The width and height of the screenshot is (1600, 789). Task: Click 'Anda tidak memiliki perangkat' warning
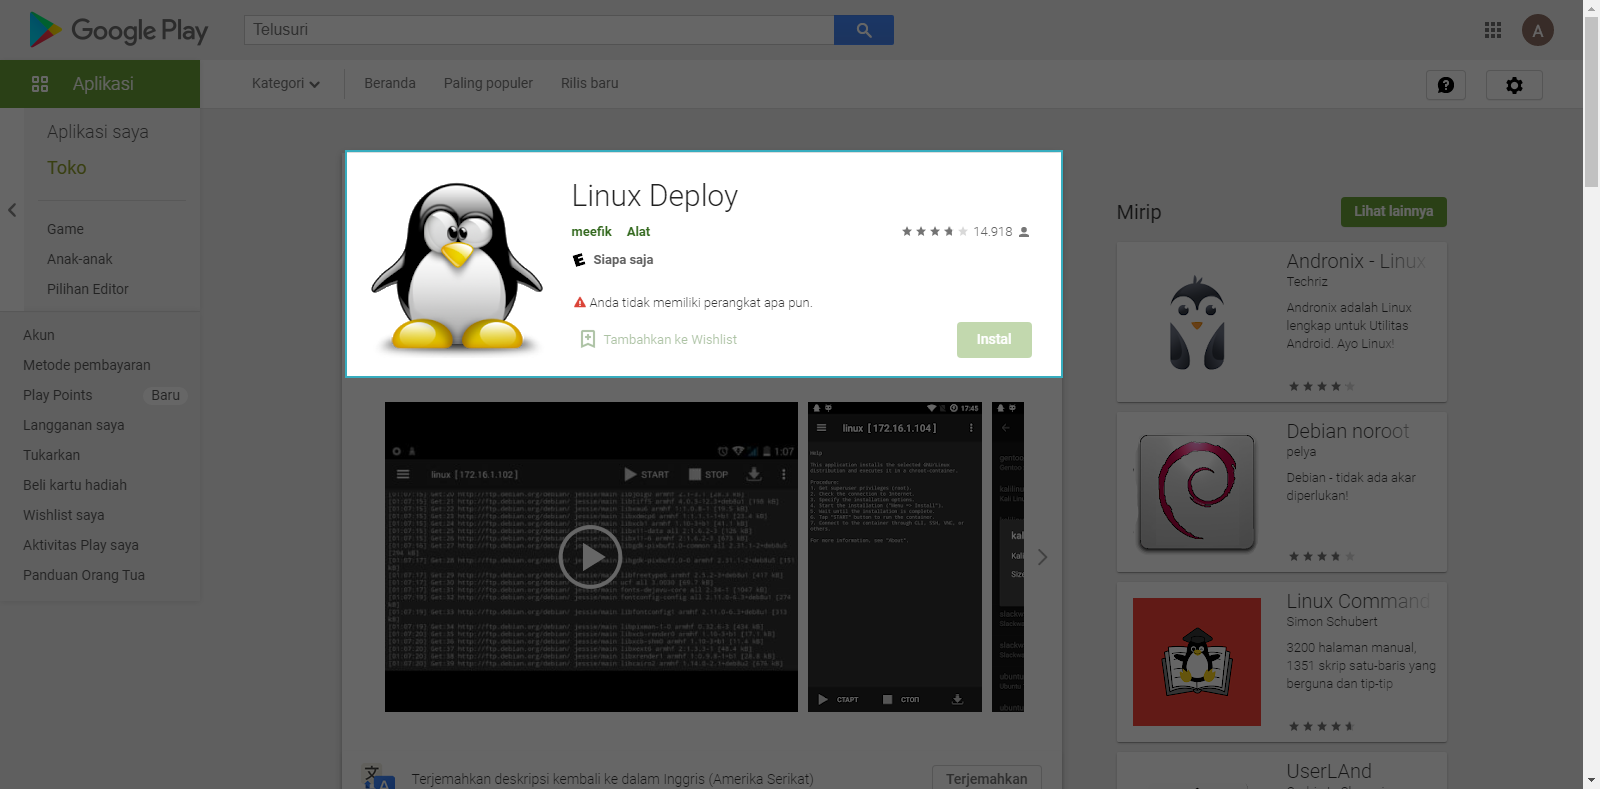pyautogui.click(x=693, y=302)
